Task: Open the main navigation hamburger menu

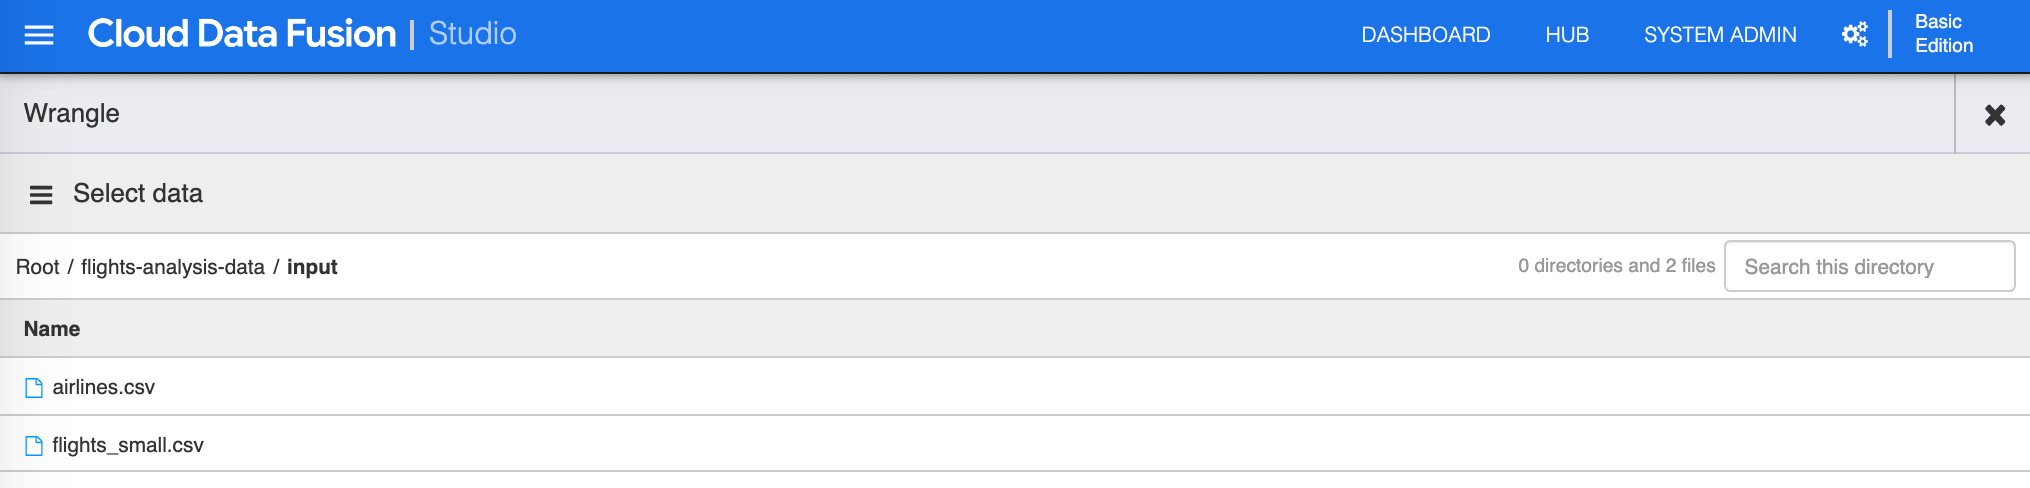Action: (x=39, y=35)
